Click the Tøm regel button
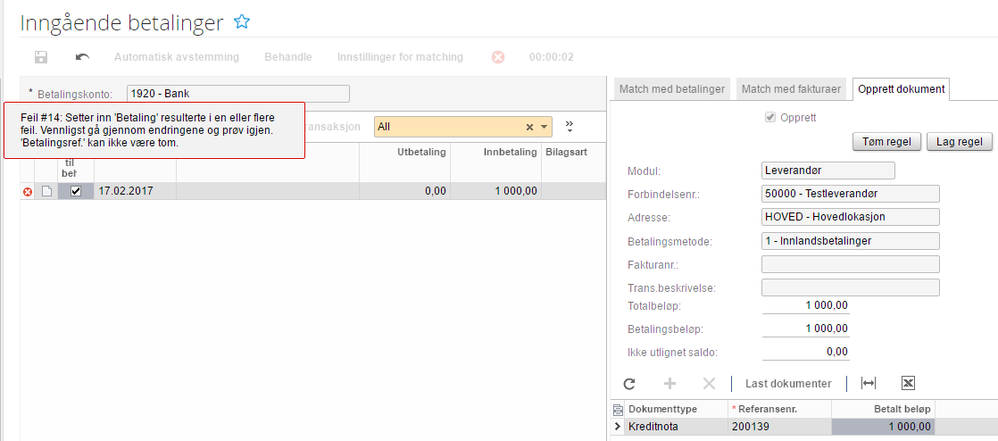The height and width of the screenshot is (441, 998). point(887,142)
